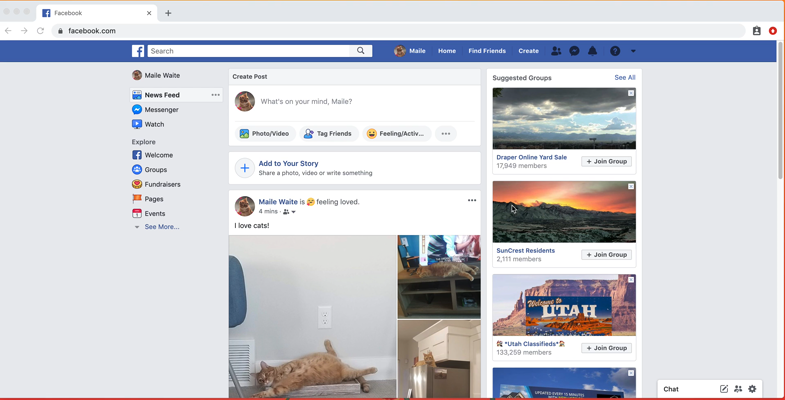Click See All suggested groups link

click(625, 77)
